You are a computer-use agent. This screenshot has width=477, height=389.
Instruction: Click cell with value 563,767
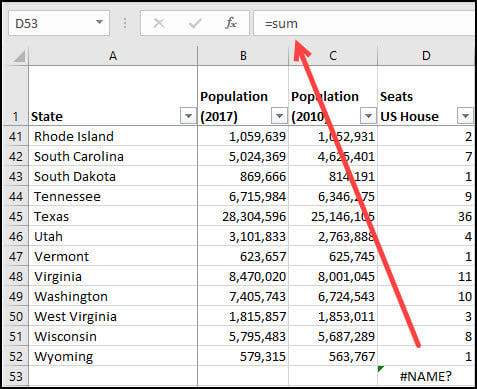click(333, 356)
